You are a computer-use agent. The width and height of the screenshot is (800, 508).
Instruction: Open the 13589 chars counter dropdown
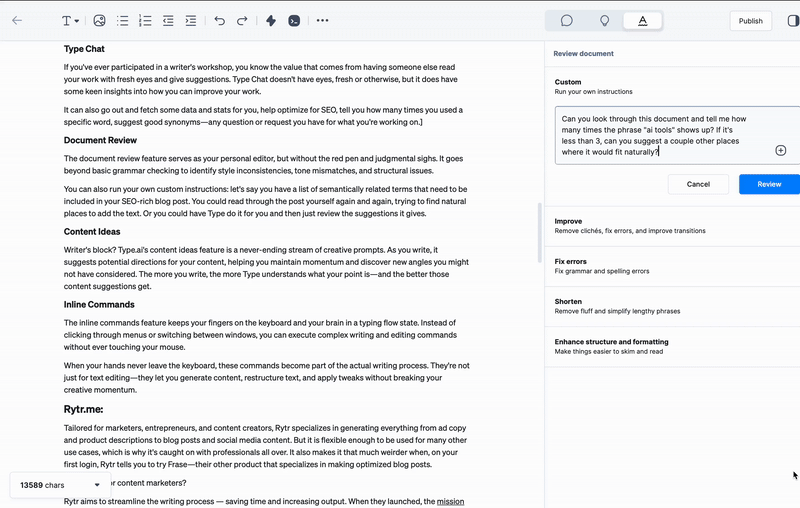coord(60,485)
